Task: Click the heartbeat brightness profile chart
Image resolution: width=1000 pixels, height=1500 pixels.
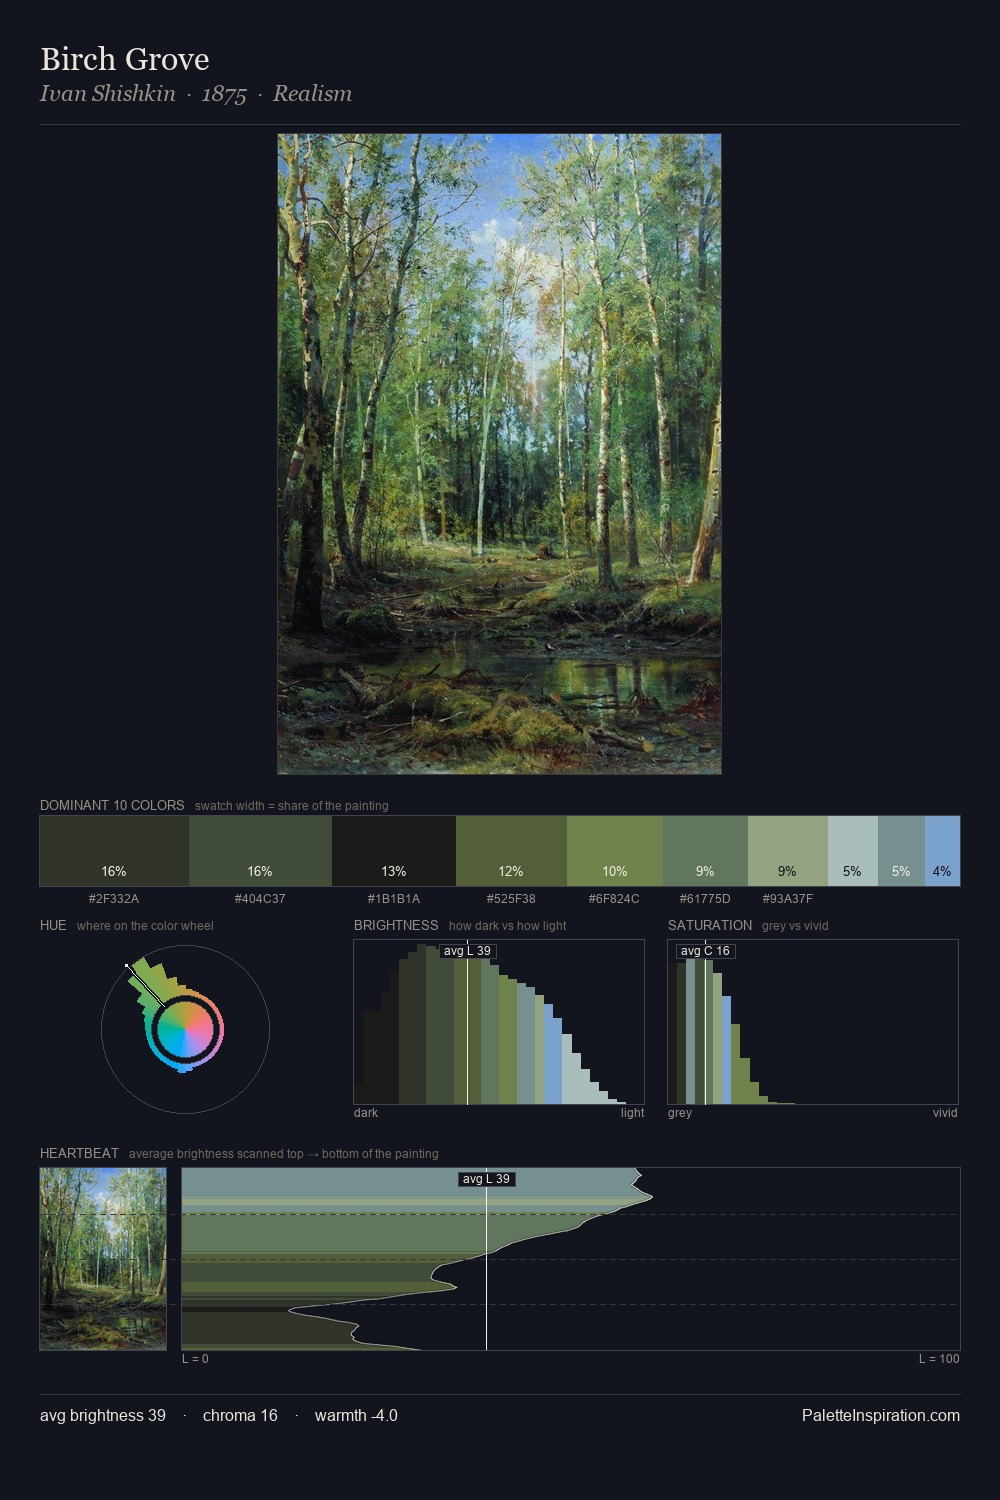Action: coord(571,1259)
